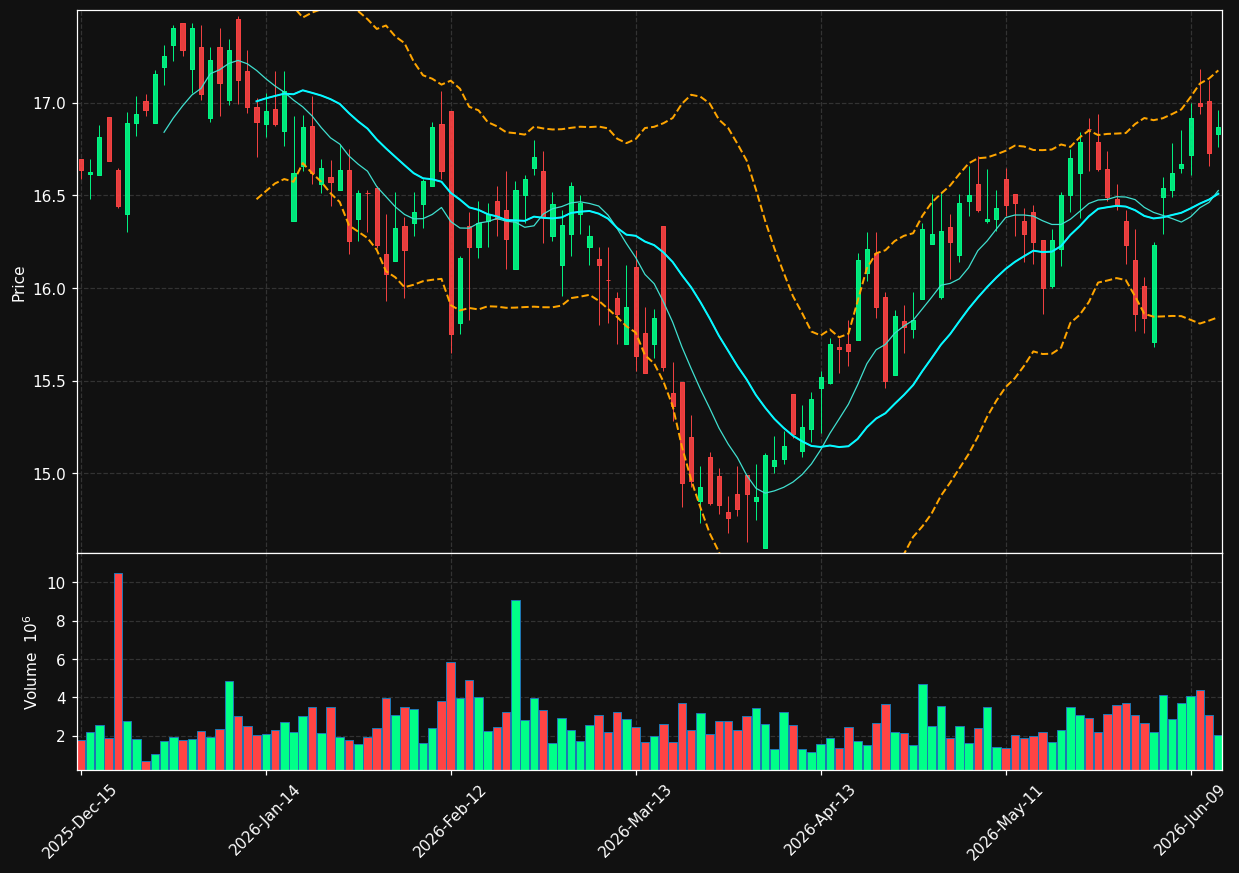Image resolution: width=1239 pixels, height=873 pixels.
Task: Click the 15.0 price axis label
Action: tap(52, 474)
